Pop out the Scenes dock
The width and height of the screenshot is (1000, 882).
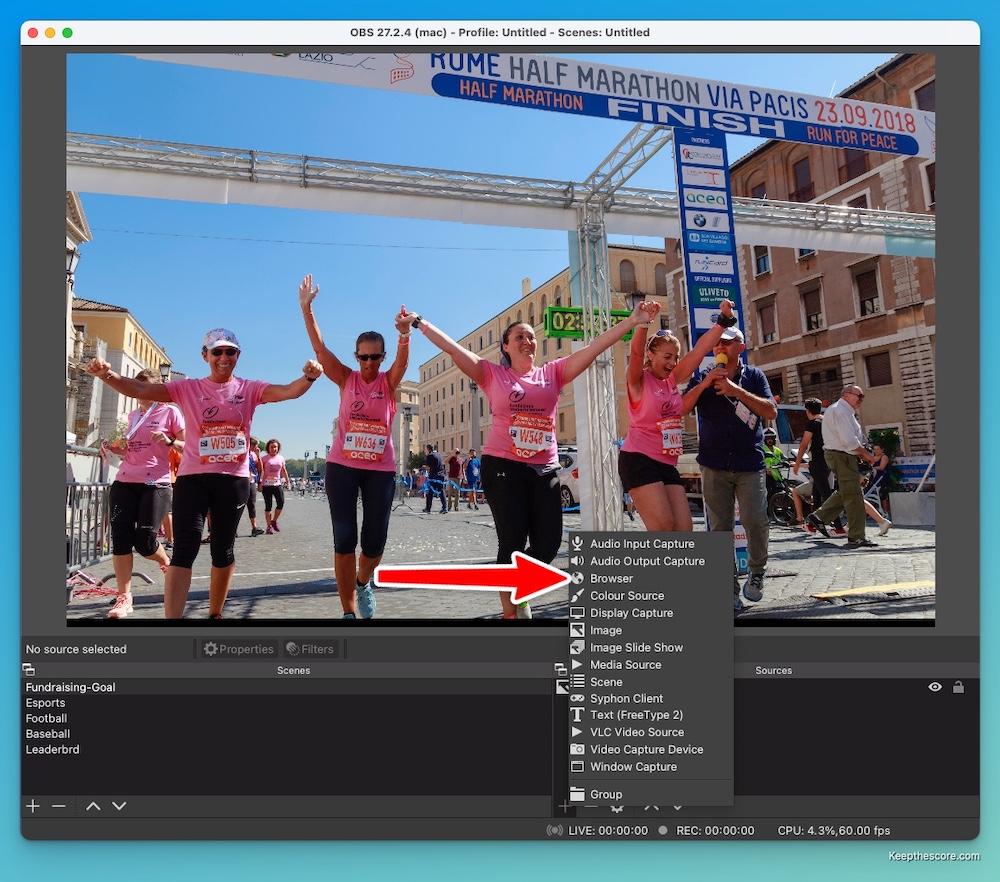pos(29,670)
